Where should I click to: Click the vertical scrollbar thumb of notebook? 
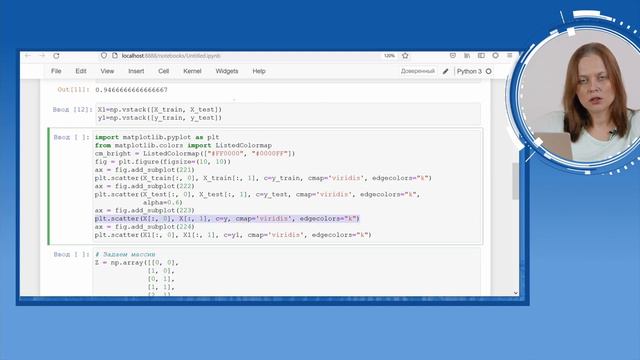click(x=516, y=181)
